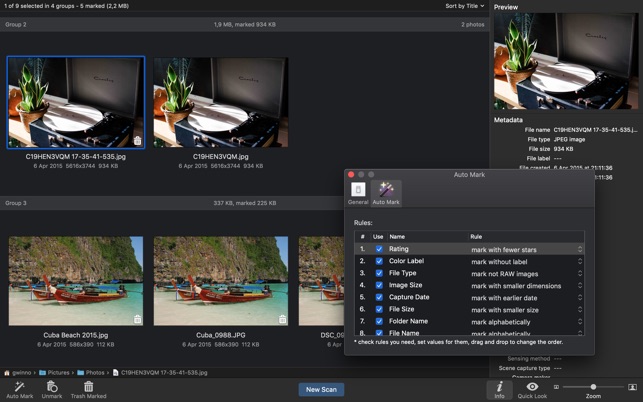Screen dimensions: 643x402
Task: Select the Cuba_0988.JPG thumbnail
Action: pyautogui.click(x=221, y=281)
